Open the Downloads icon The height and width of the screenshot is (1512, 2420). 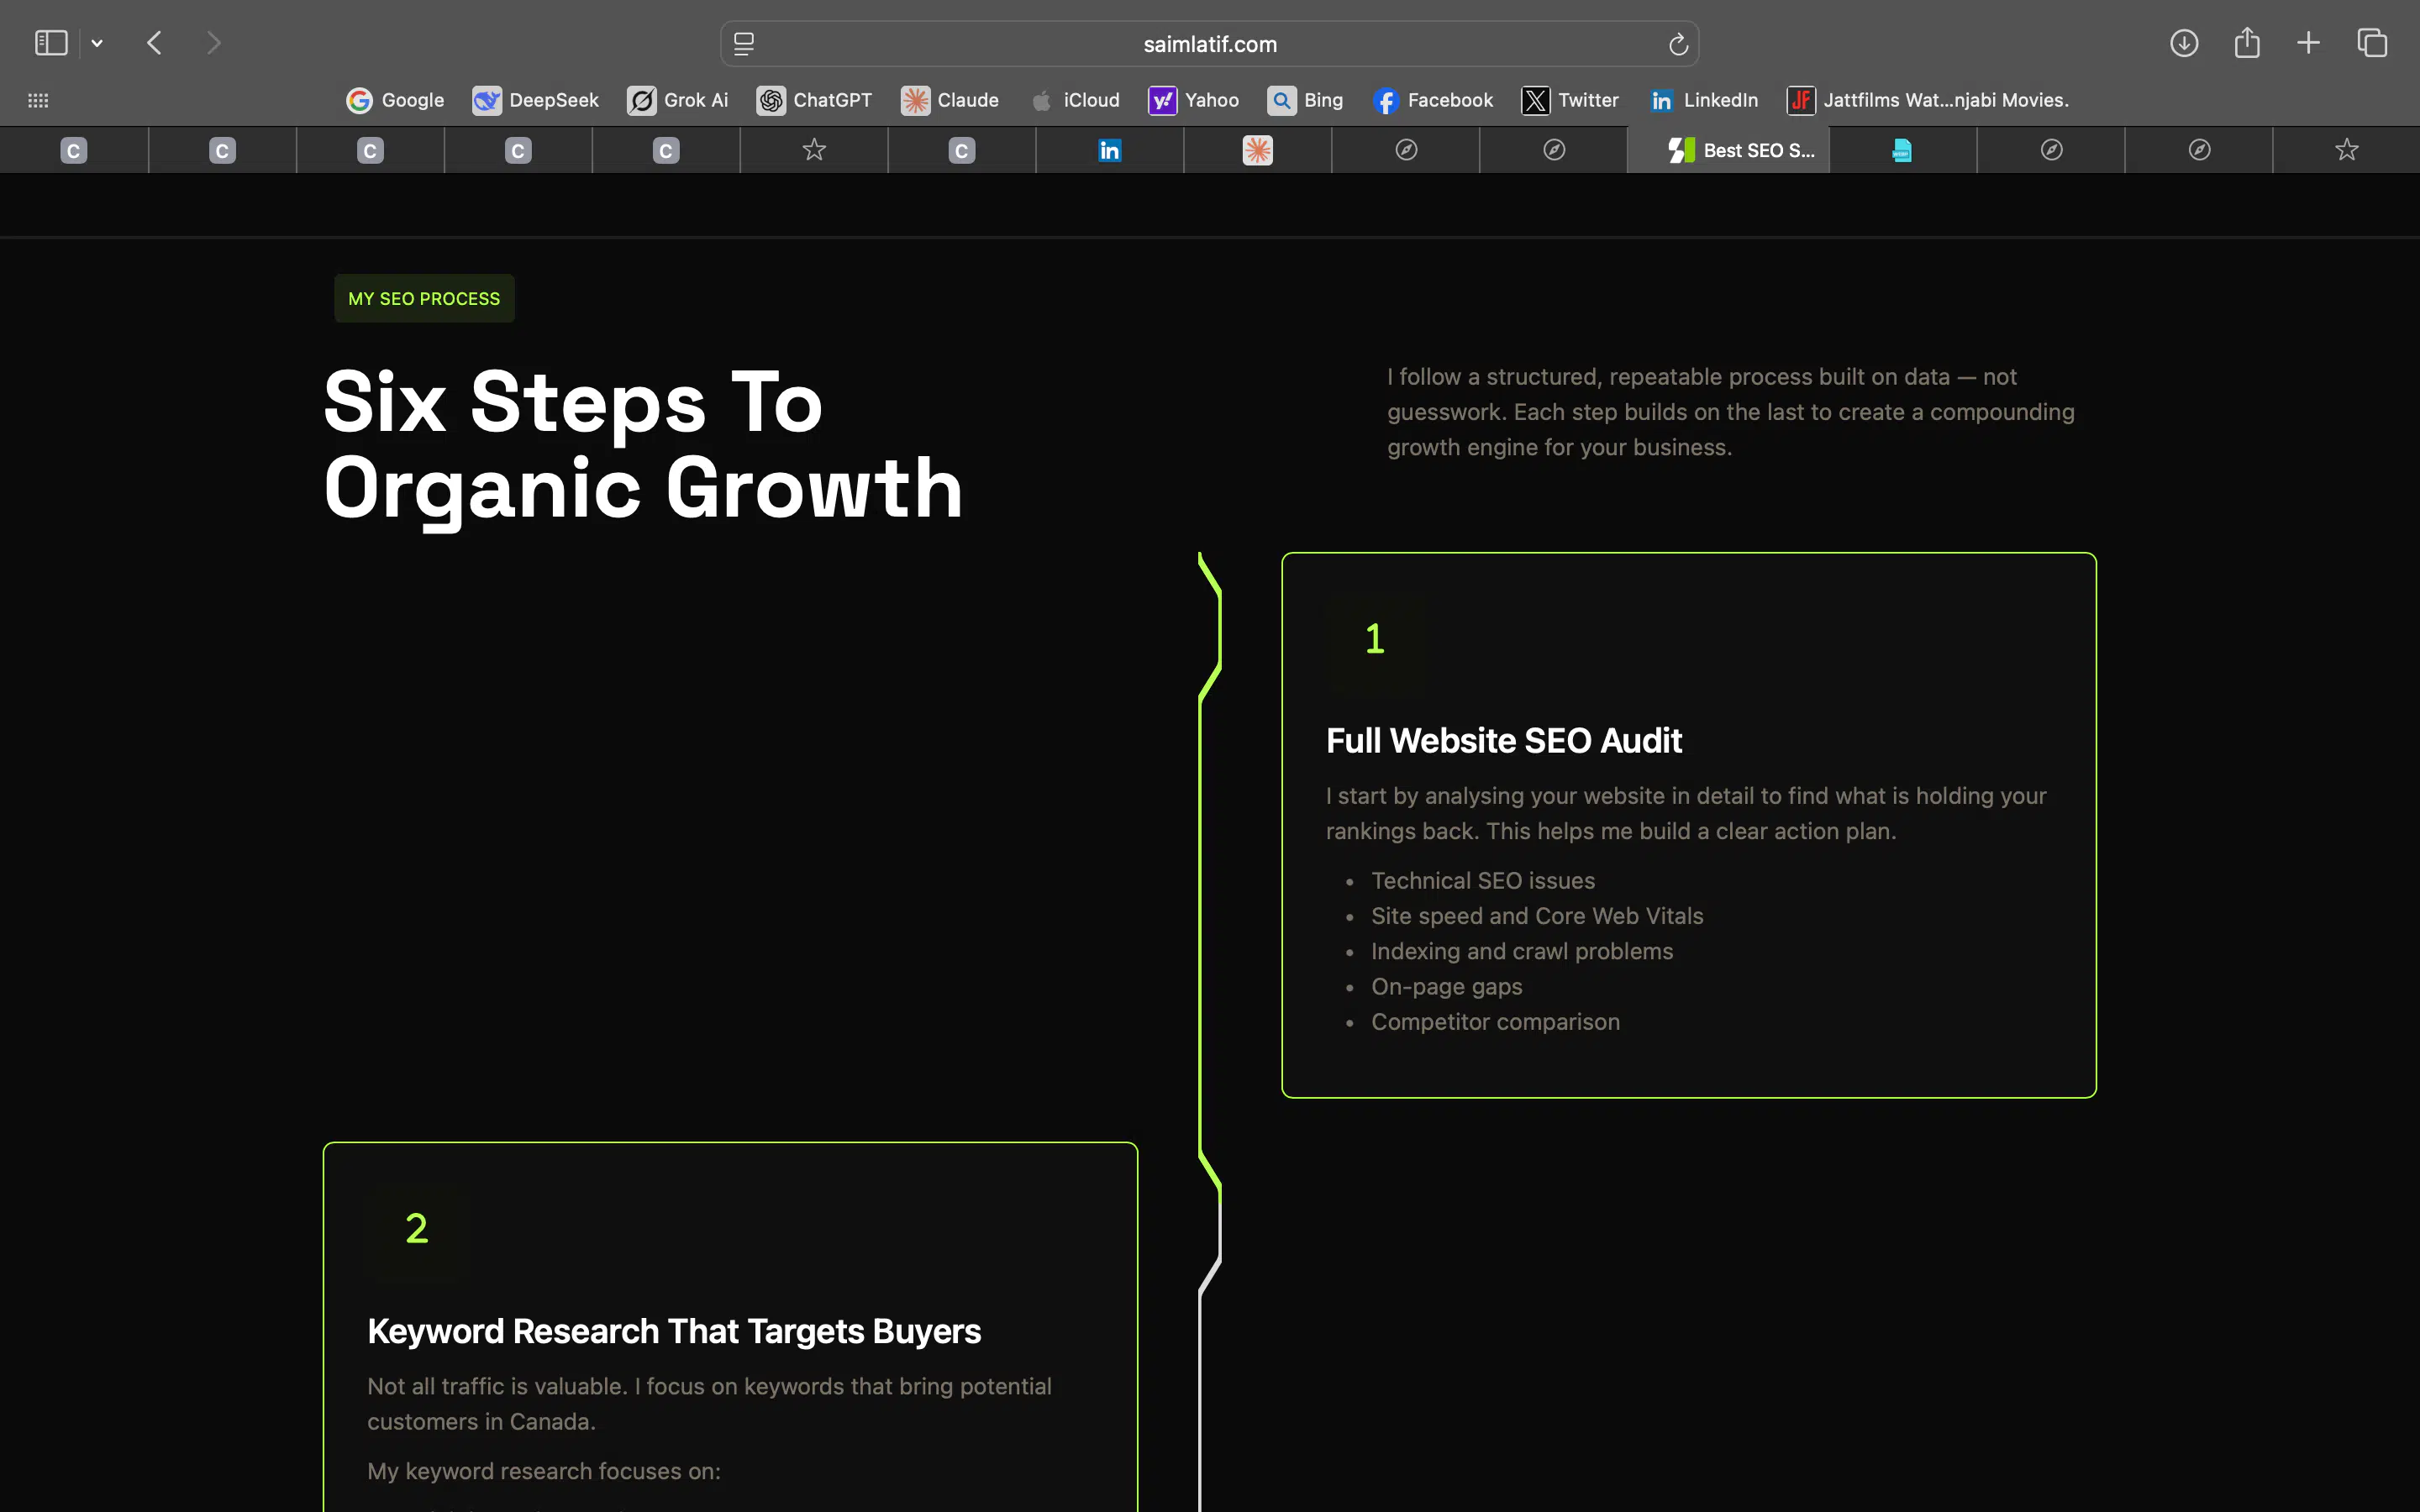[x=2183, y=43]
